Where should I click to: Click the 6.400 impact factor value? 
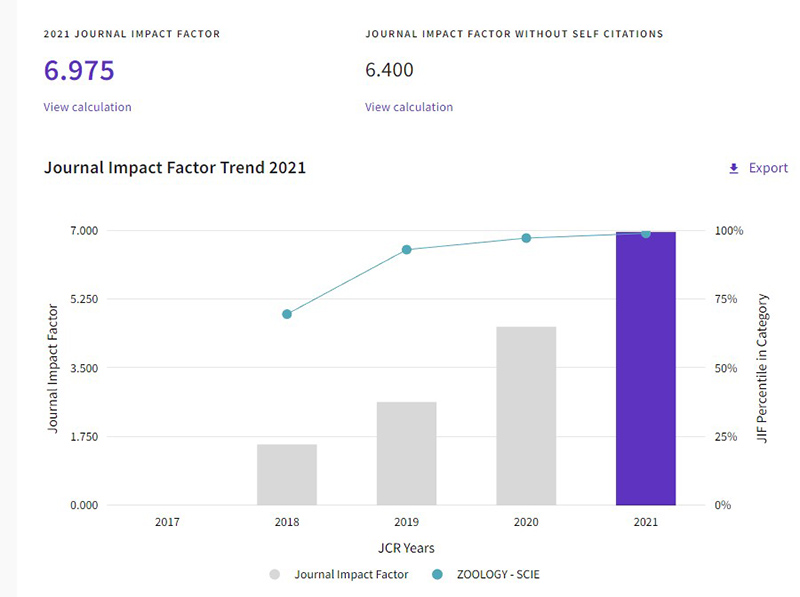[389, 71]
